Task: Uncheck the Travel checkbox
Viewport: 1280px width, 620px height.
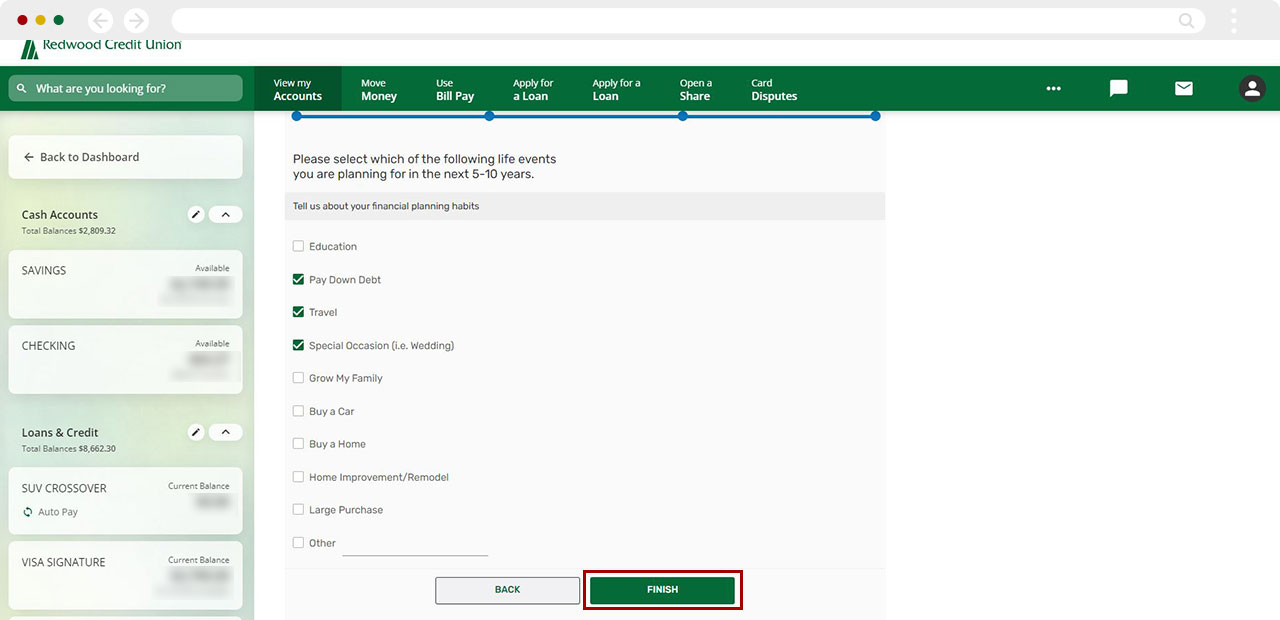Action: pyautogui.click(x=298, y=312)
